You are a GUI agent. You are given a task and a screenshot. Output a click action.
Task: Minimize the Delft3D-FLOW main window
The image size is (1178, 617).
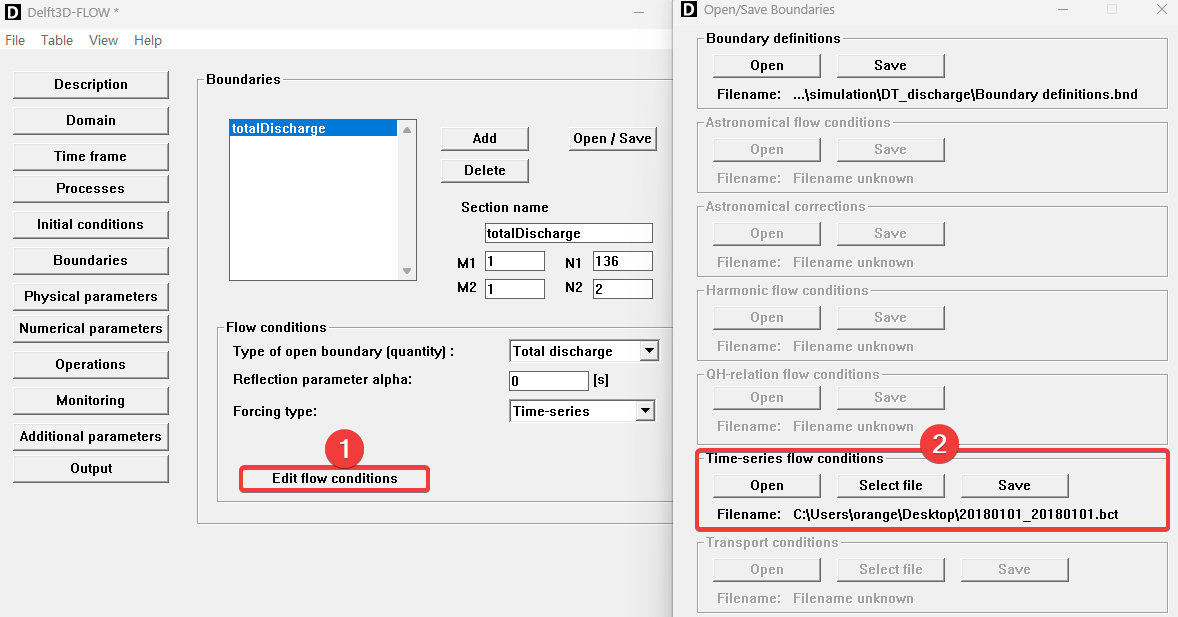click(639, 12)
